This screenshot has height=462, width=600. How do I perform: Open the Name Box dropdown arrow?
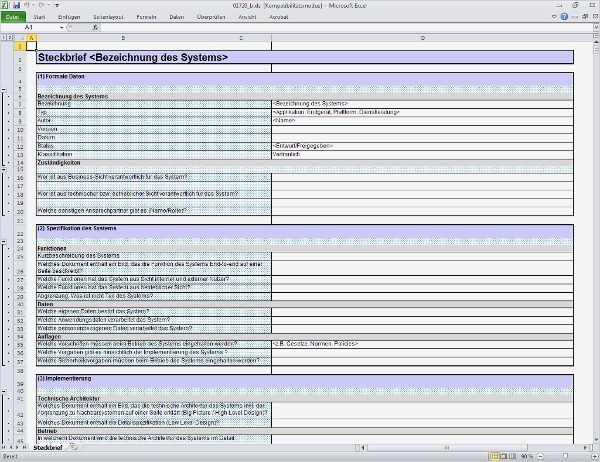[x=61, y=28]
